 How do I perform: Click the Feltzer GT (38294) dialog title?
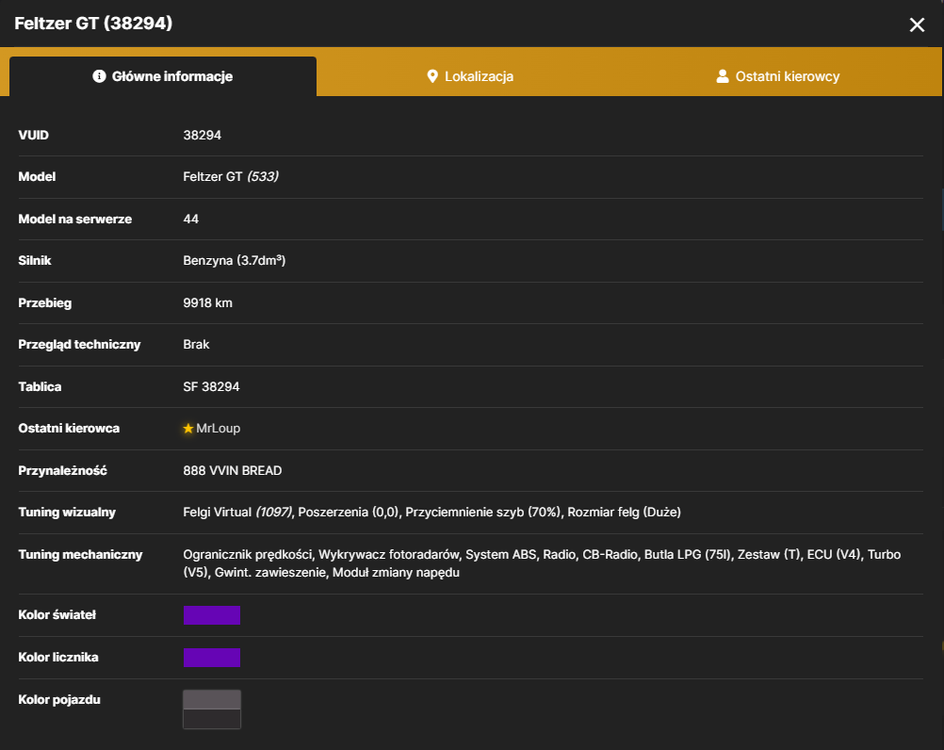[x=93, y=23]
